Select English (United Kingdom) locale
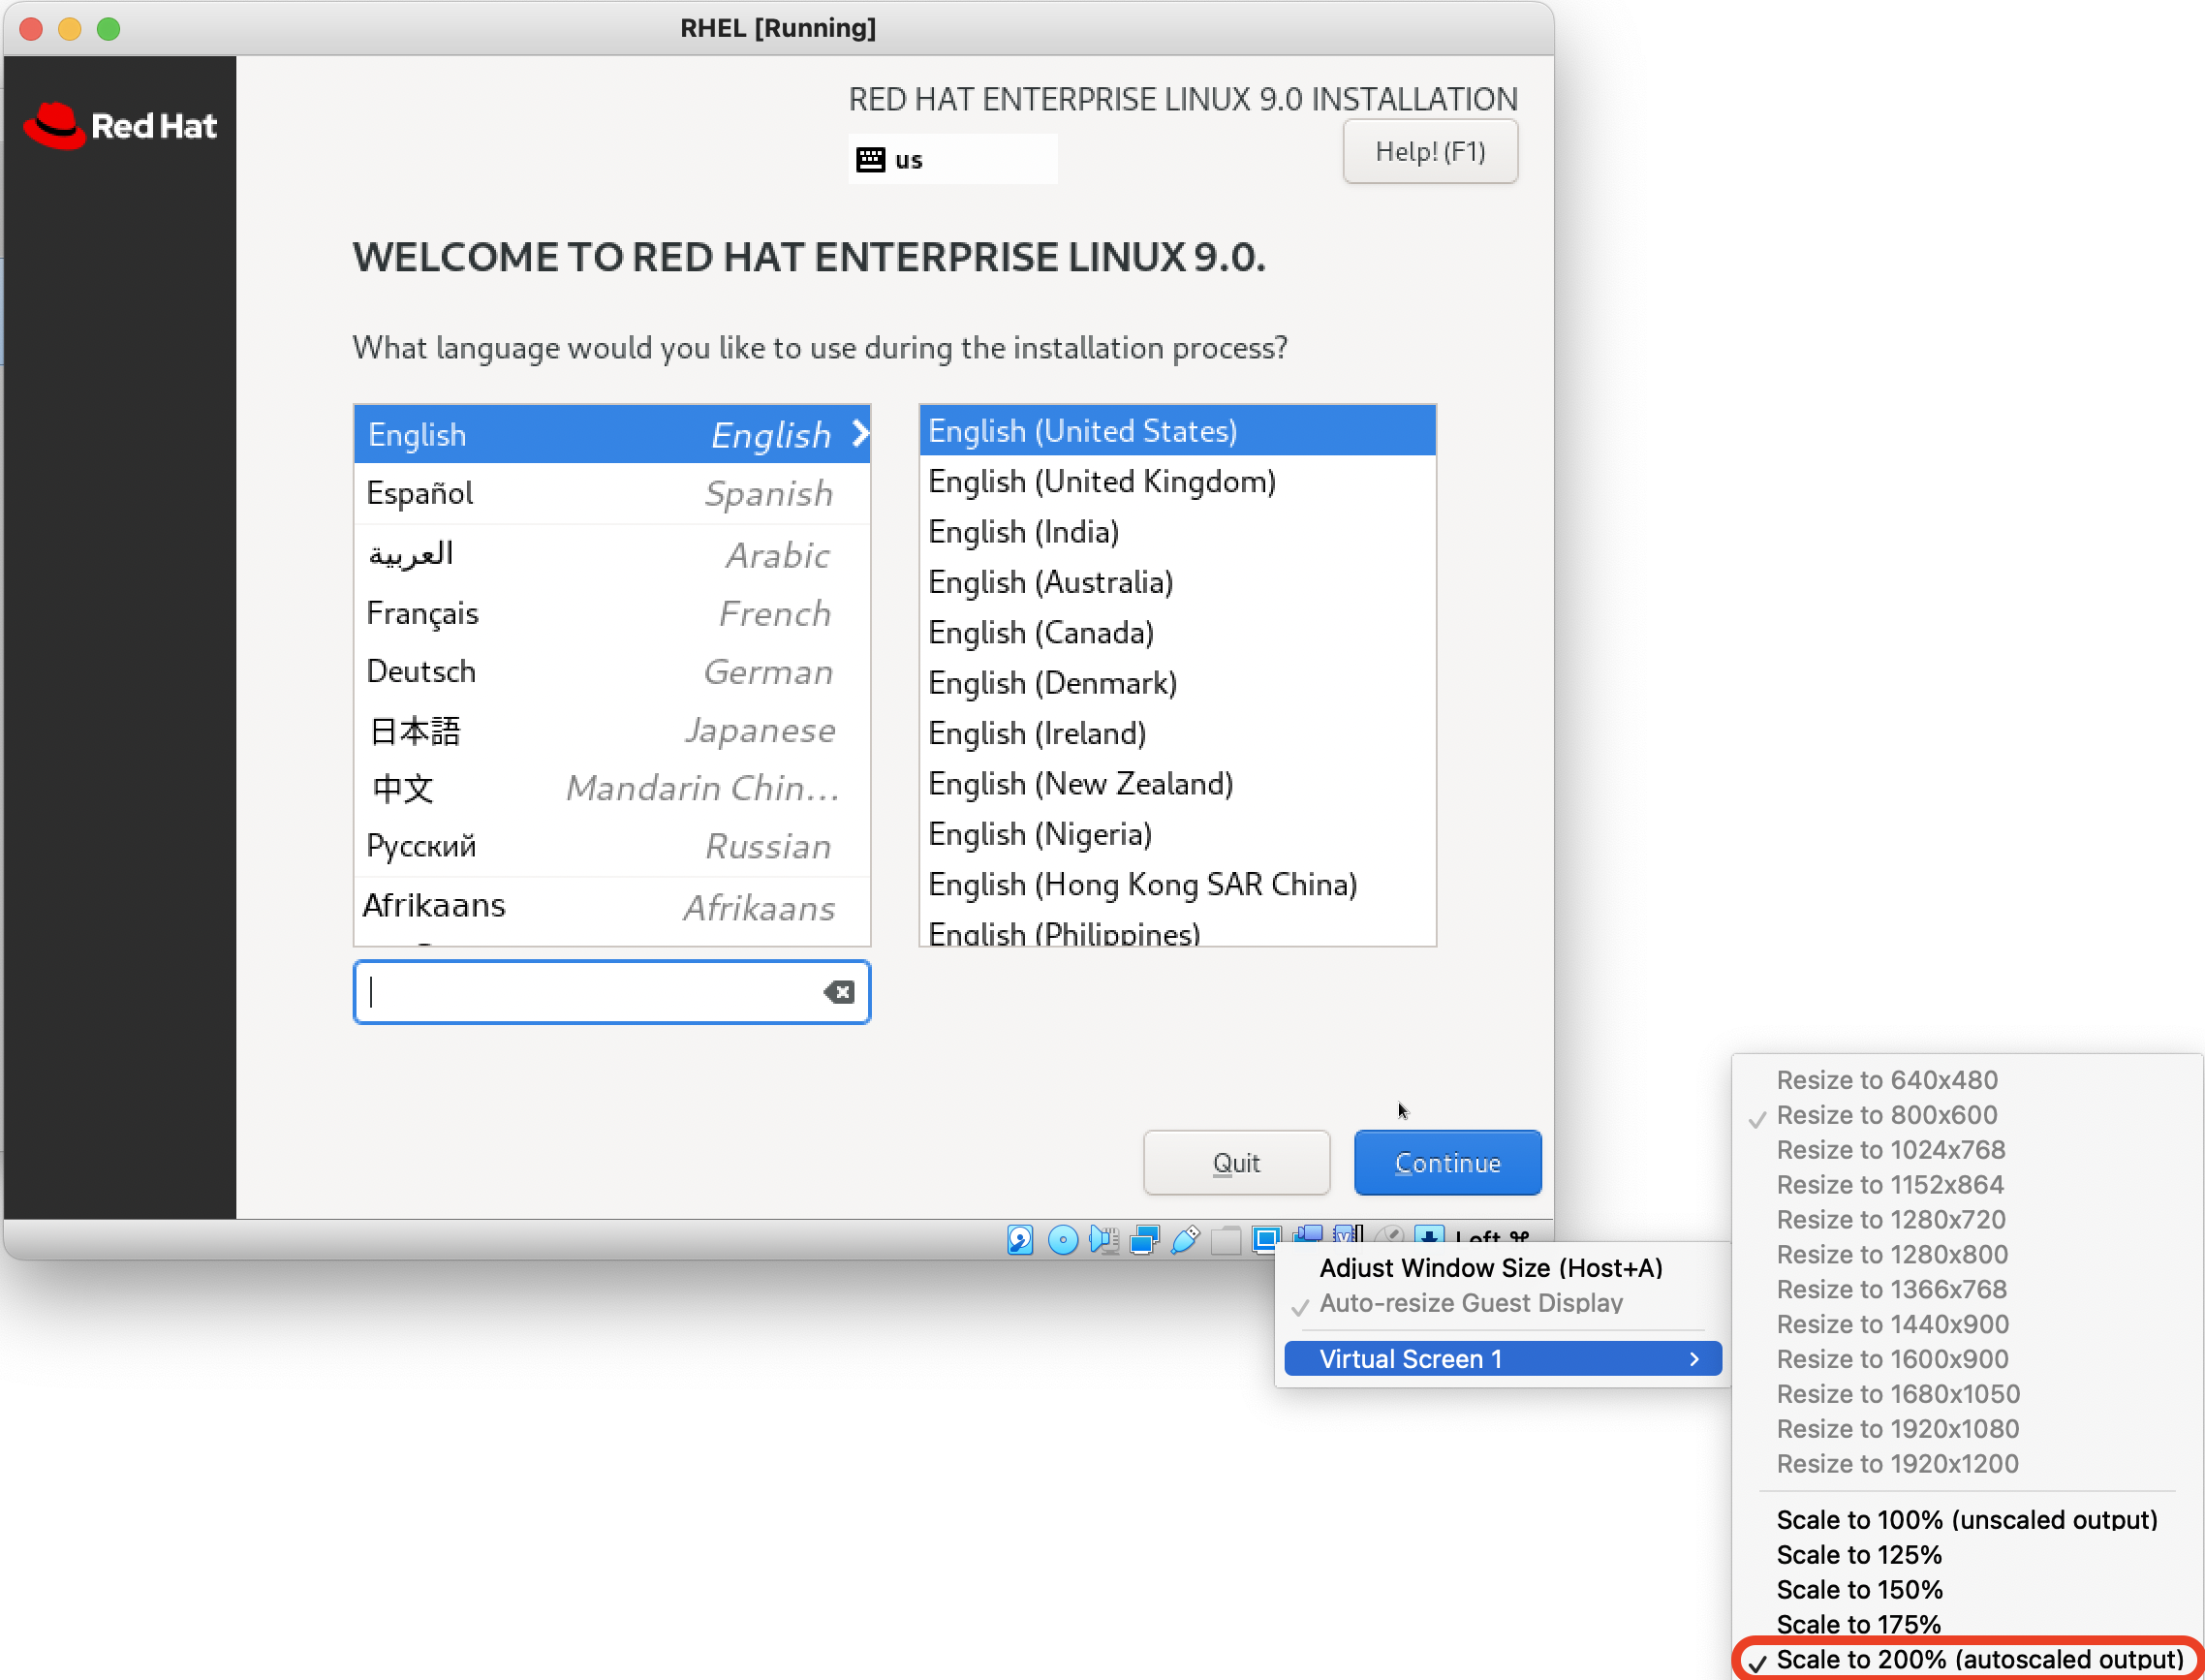The image size is (2205, 1680). (x=1177, y=481)
